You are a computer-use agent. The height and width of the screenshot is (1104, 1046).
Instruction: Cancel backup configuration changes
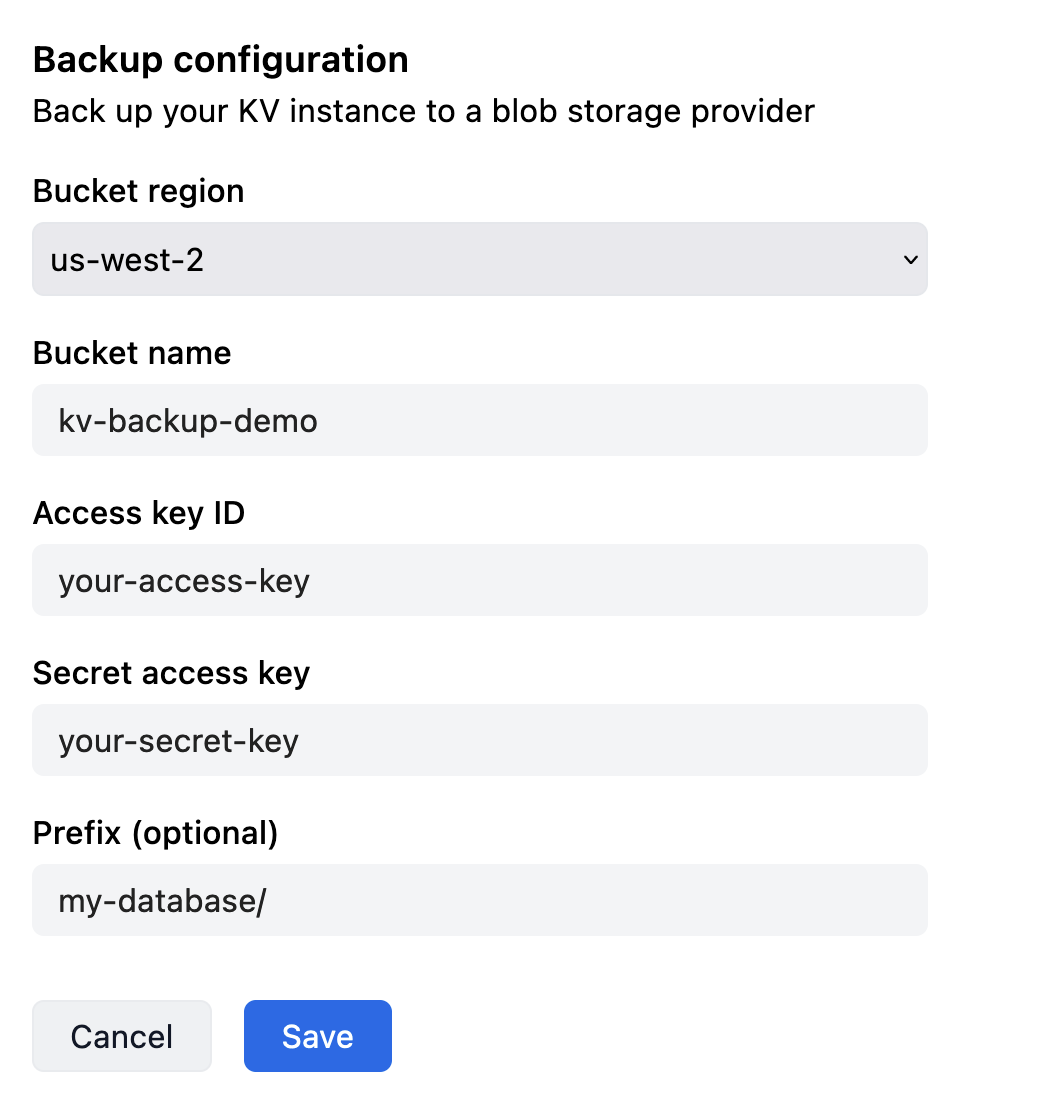pyautogui.click(x=121, y=1036)
